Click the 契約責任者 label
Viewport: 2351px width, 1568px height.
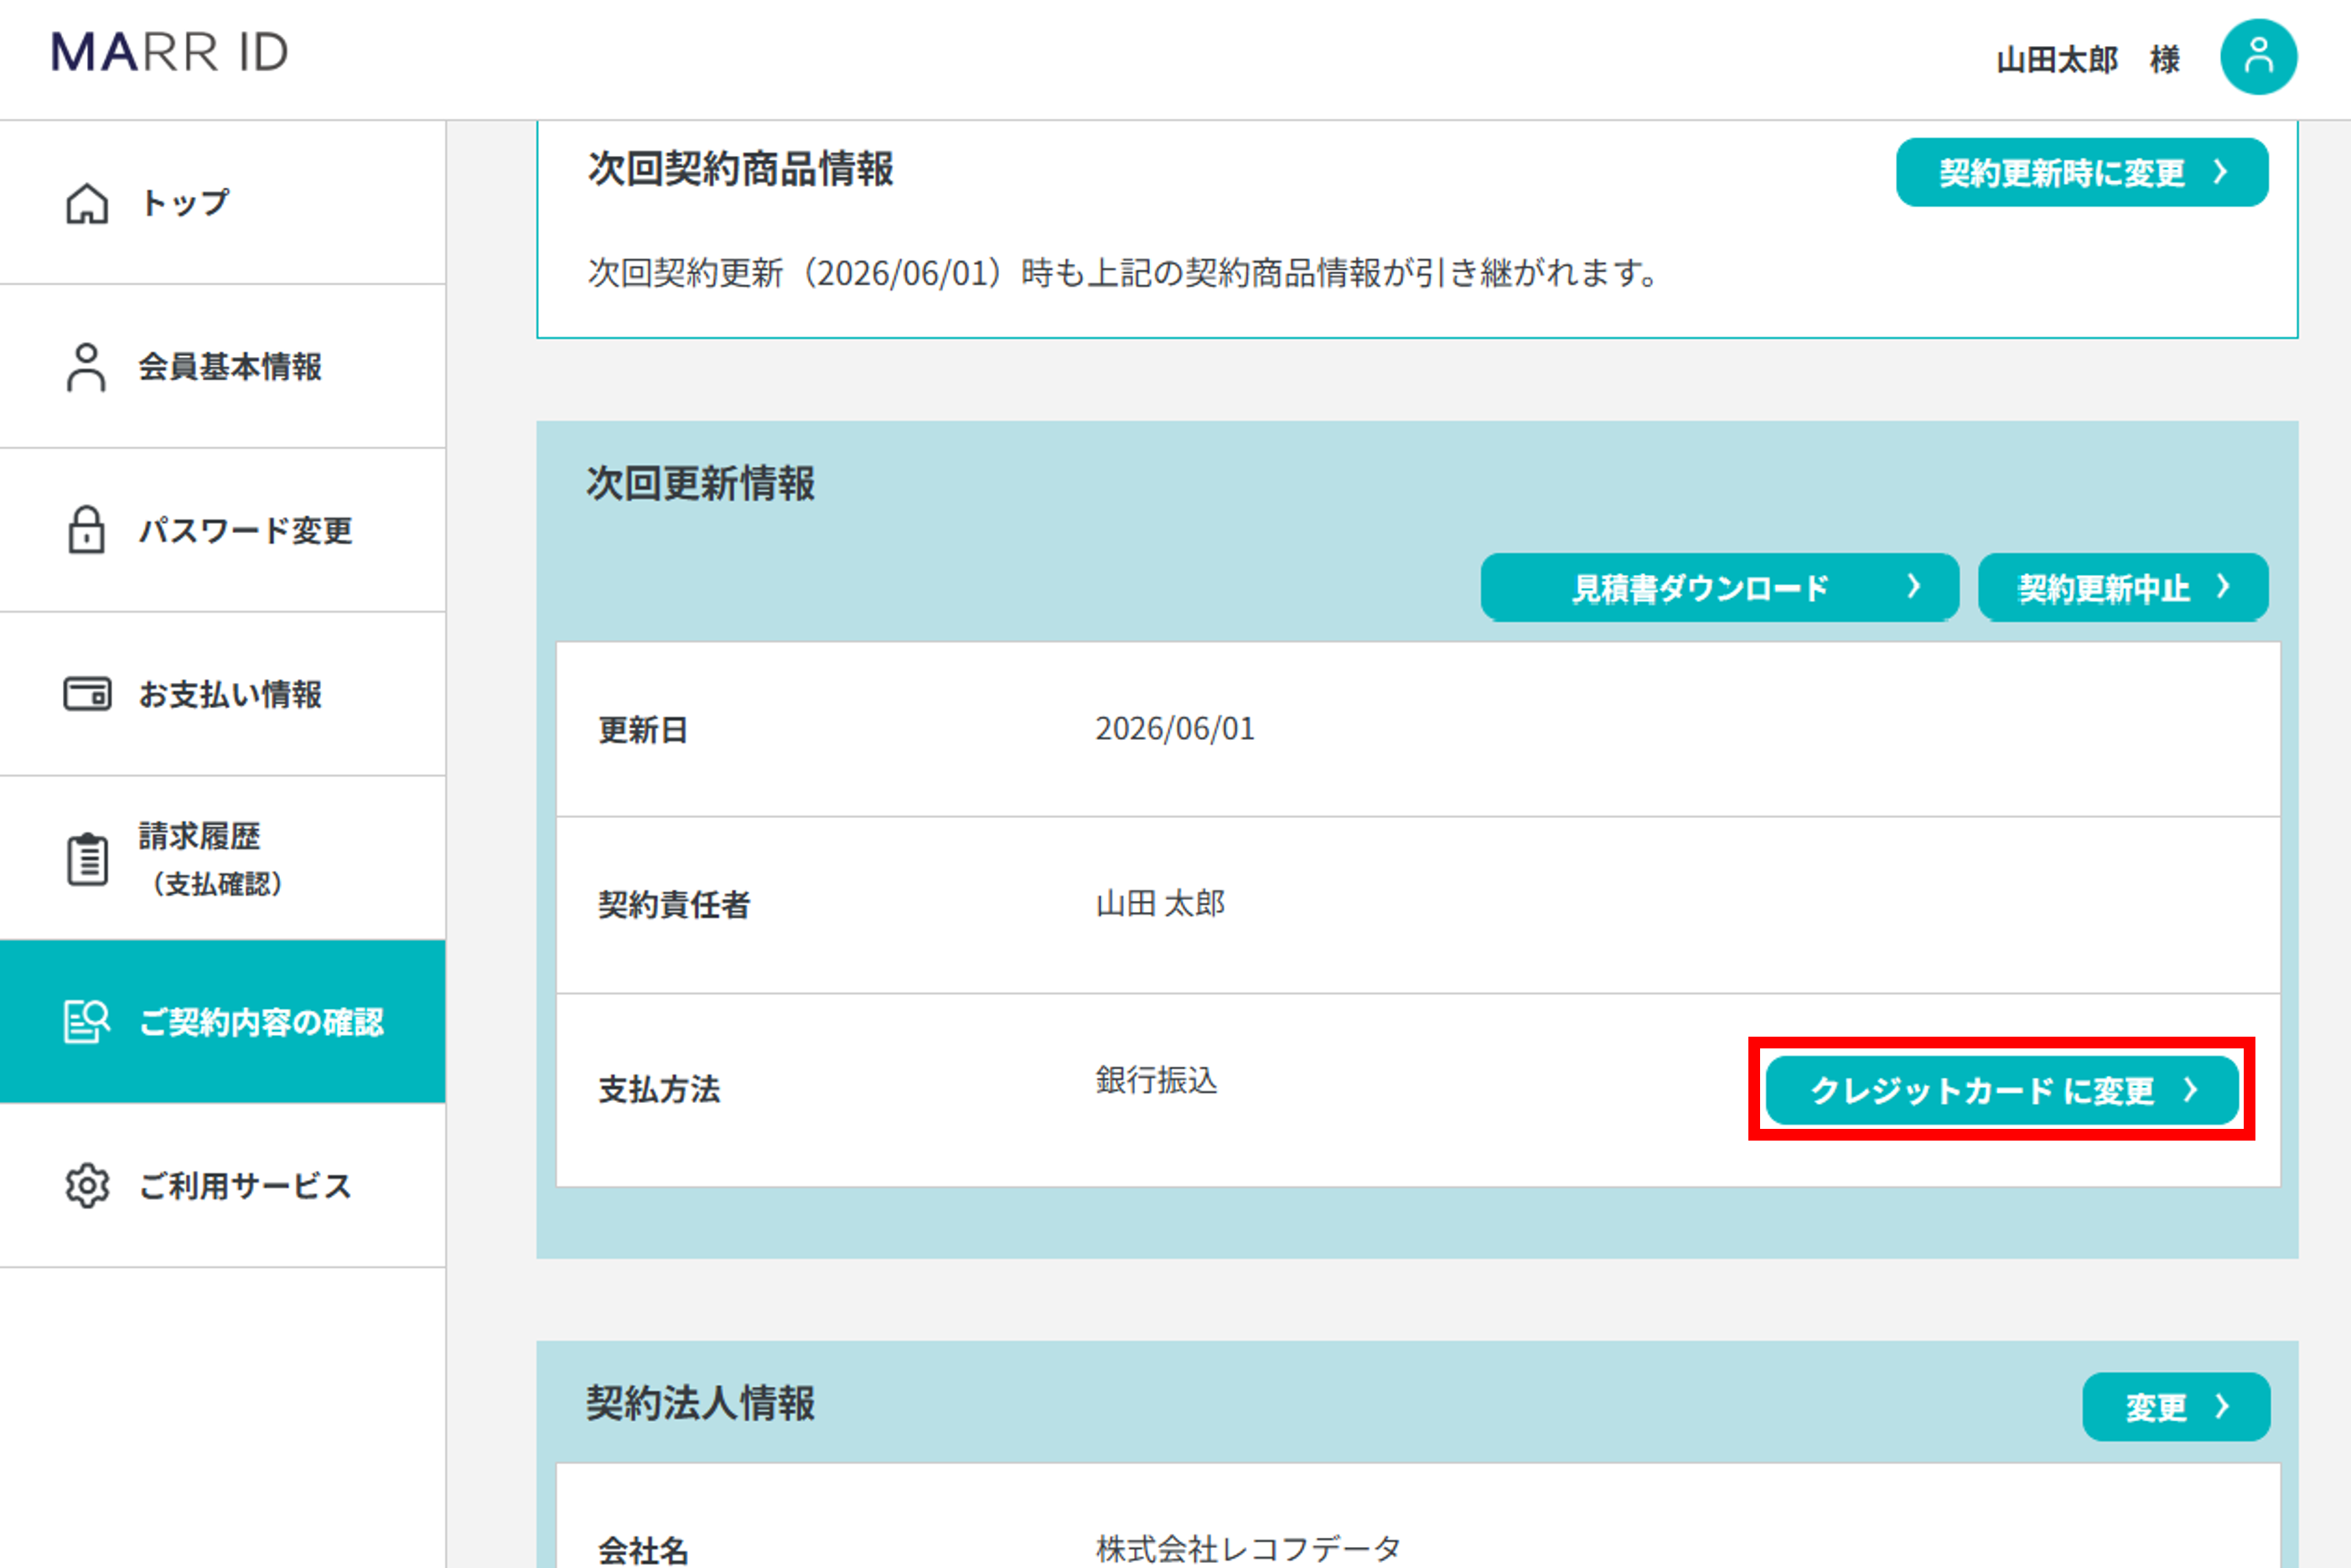coord(674,905)
